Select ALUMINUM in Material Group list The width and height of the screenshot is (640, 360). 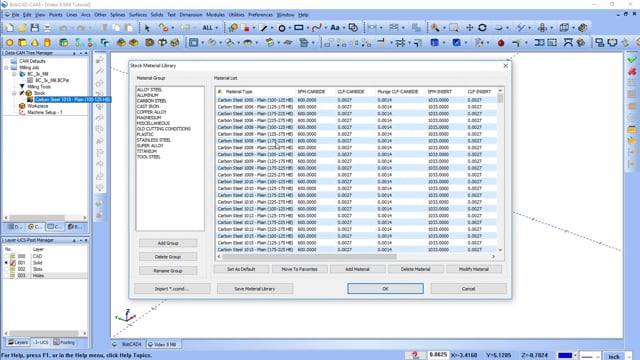coord(147,95)
